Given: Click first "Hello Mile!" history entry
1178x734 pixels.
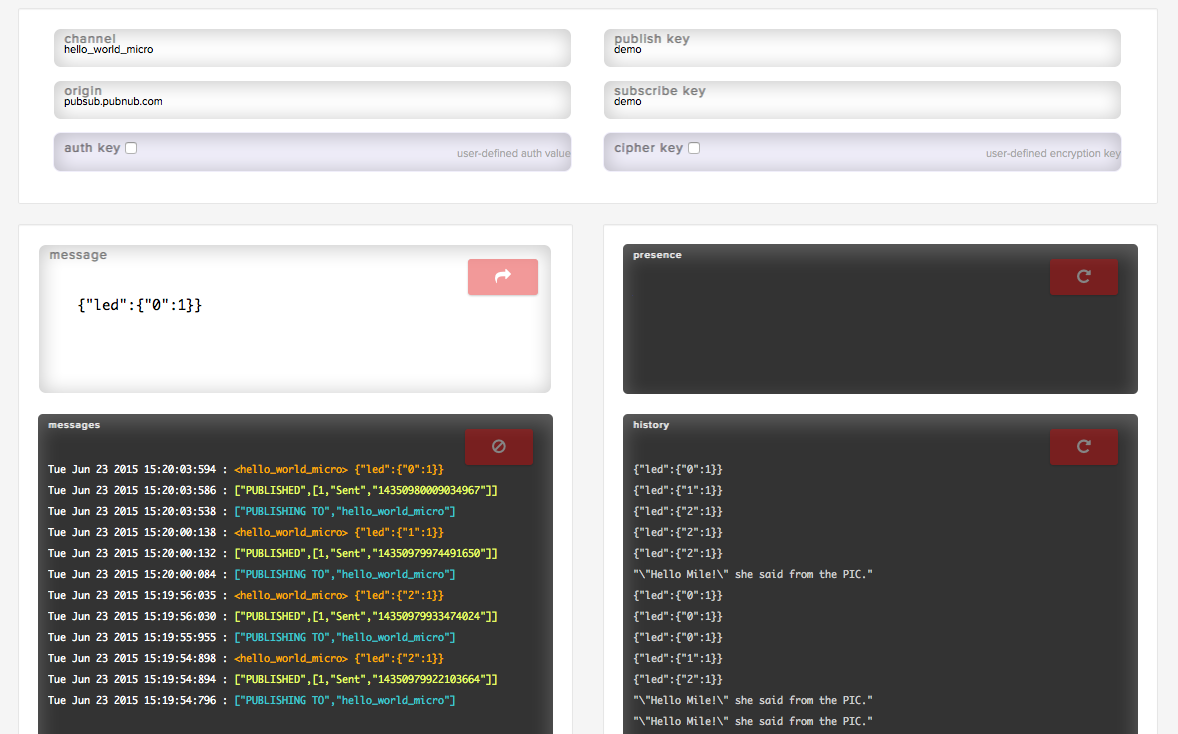Looking at the screenshot, I should [x=753, y=574].
